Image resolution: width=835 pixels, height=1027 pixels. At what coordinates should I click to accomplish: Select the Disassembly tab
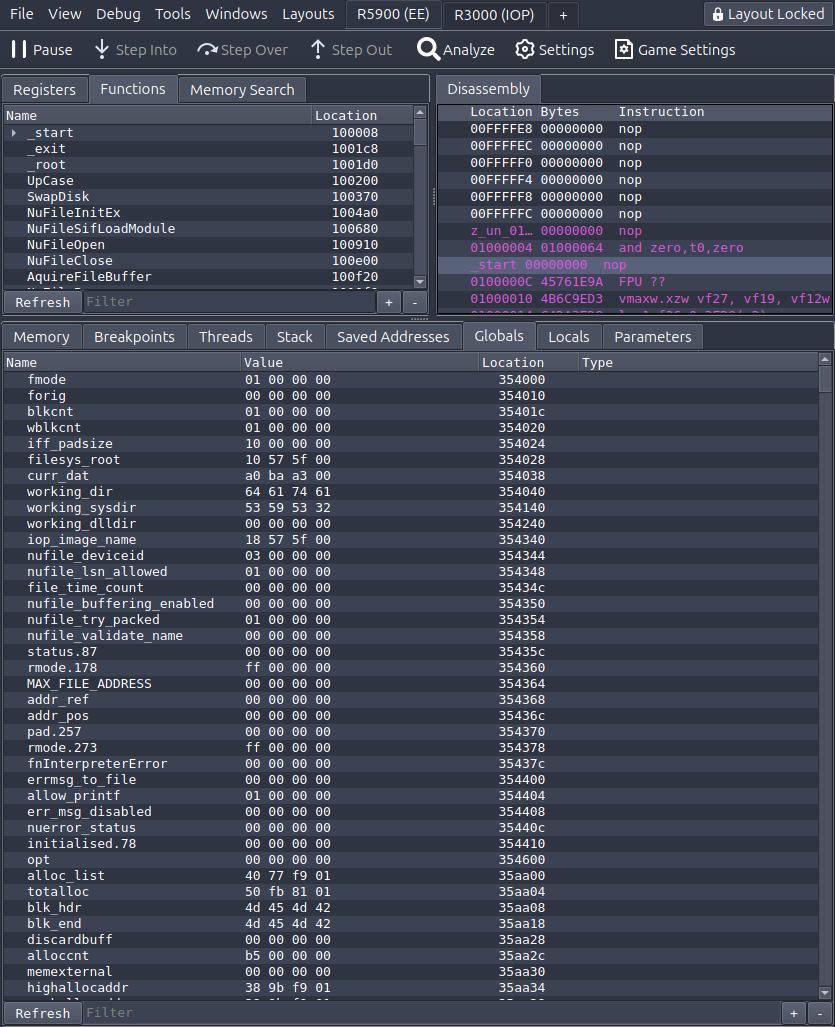489,89
